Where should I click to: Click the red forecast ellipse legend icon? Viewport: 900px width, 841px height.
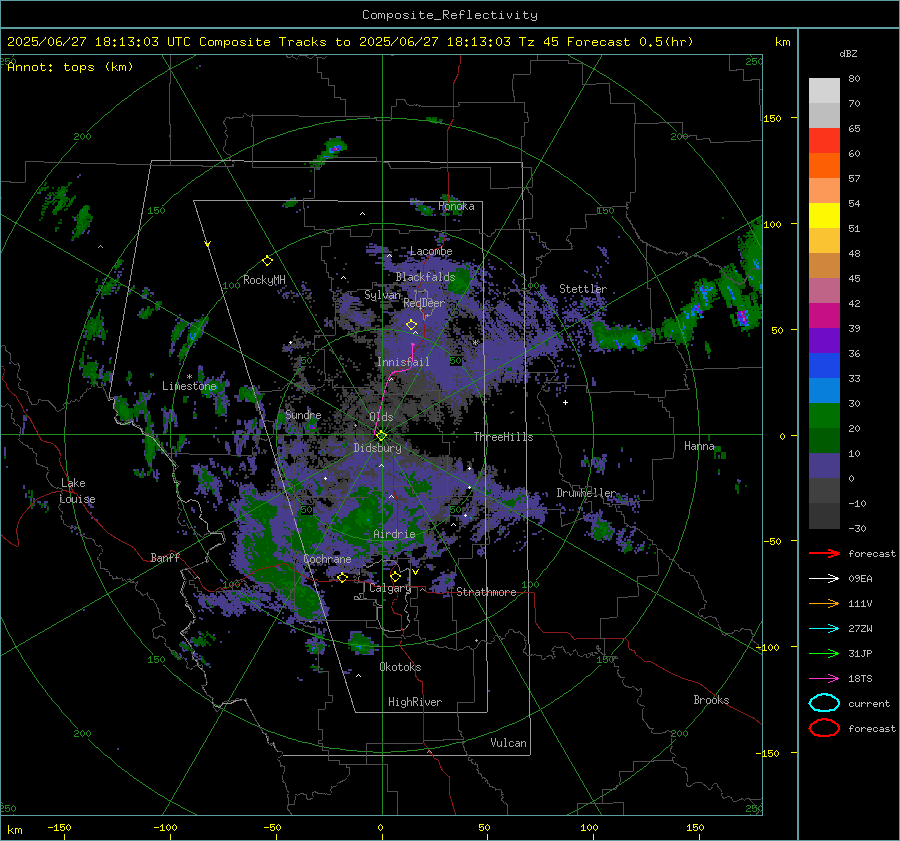[x=824, y=728]
